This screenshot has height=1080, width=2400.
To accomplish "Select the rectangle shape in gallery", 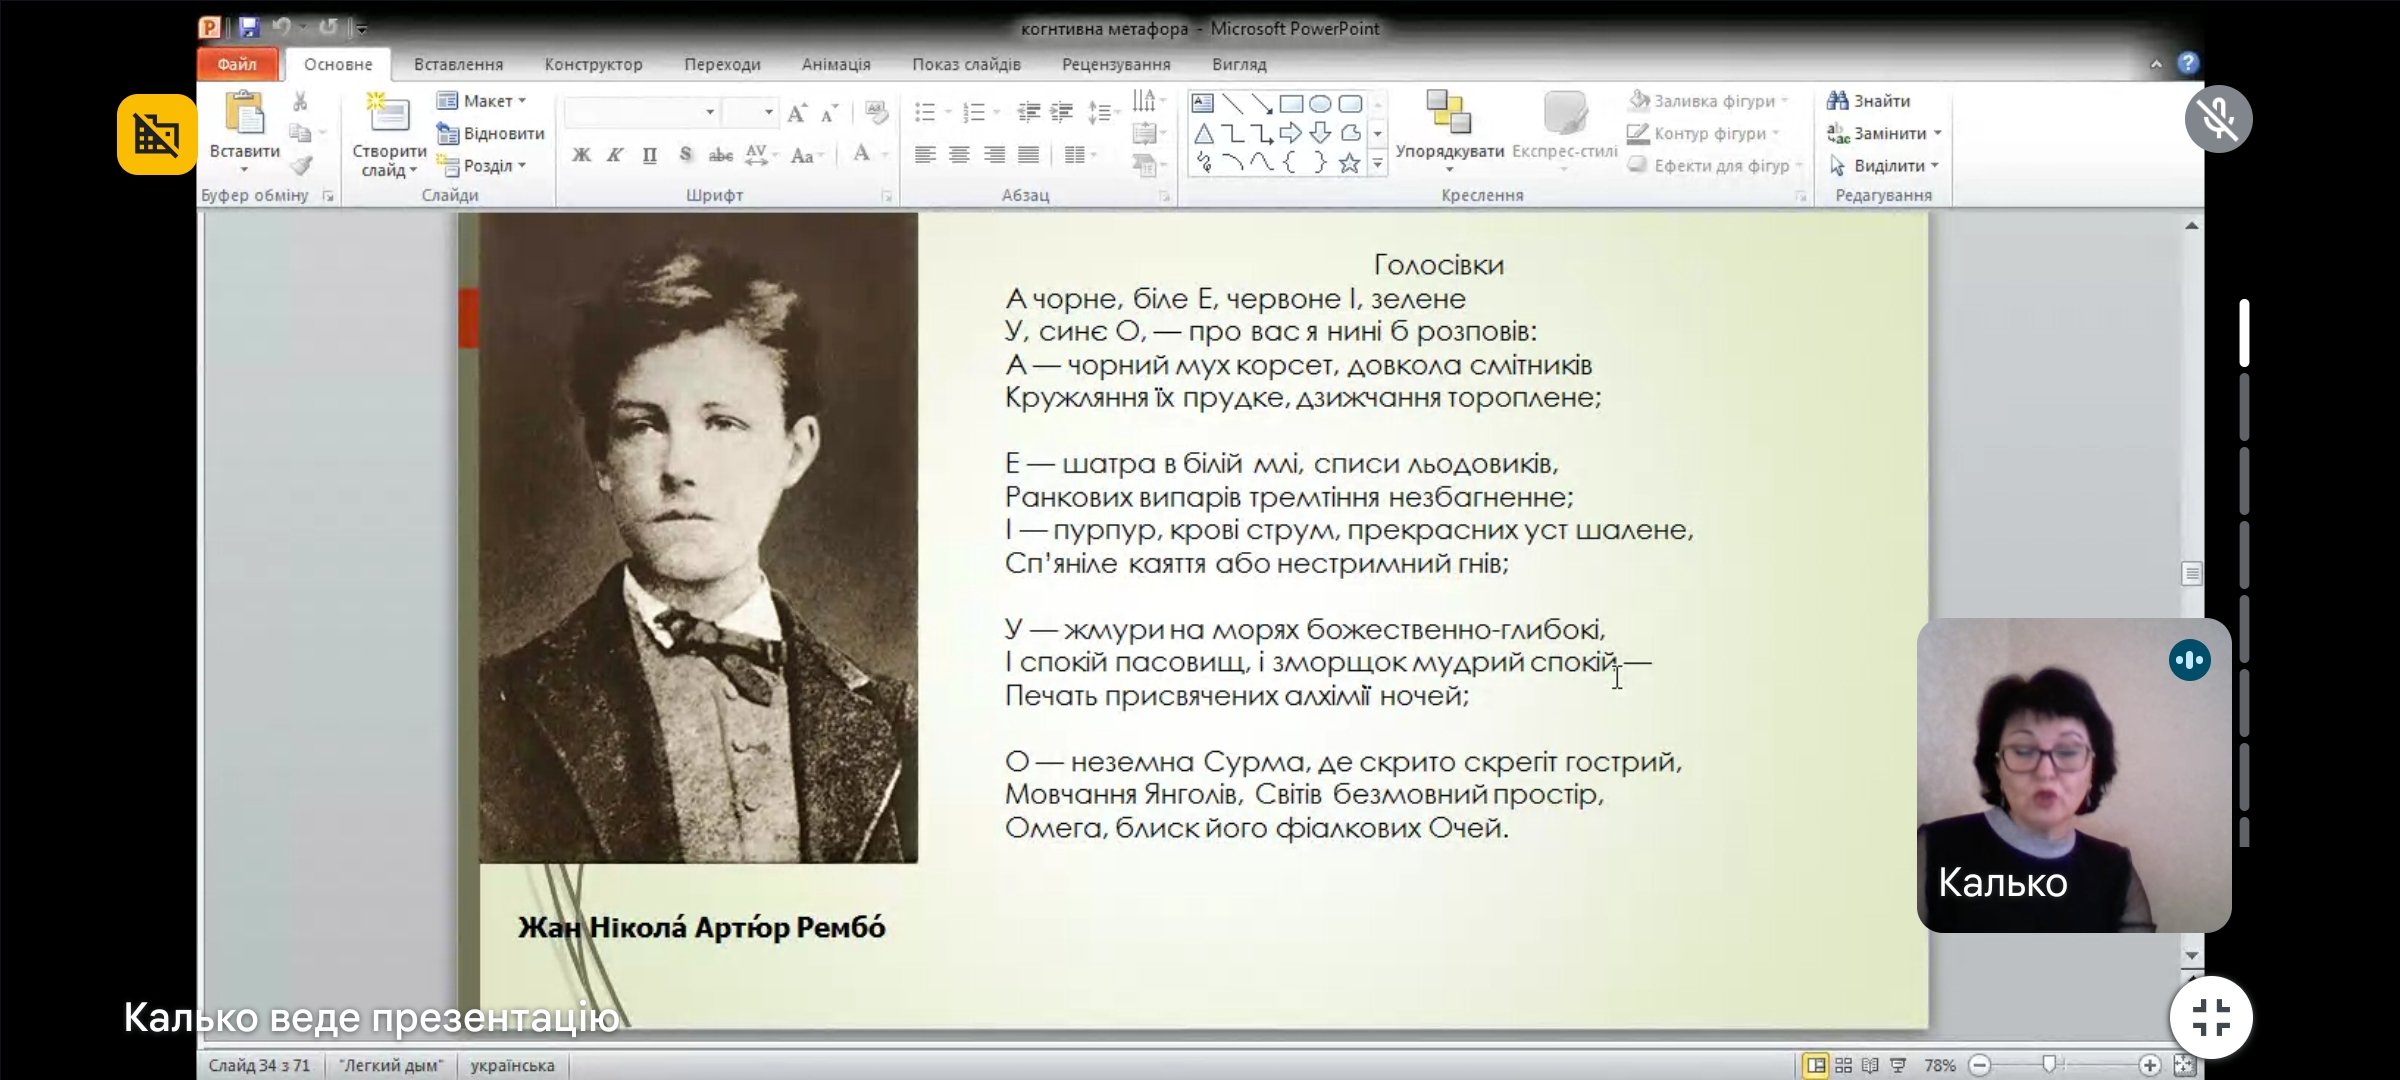I will point(1291,103).
